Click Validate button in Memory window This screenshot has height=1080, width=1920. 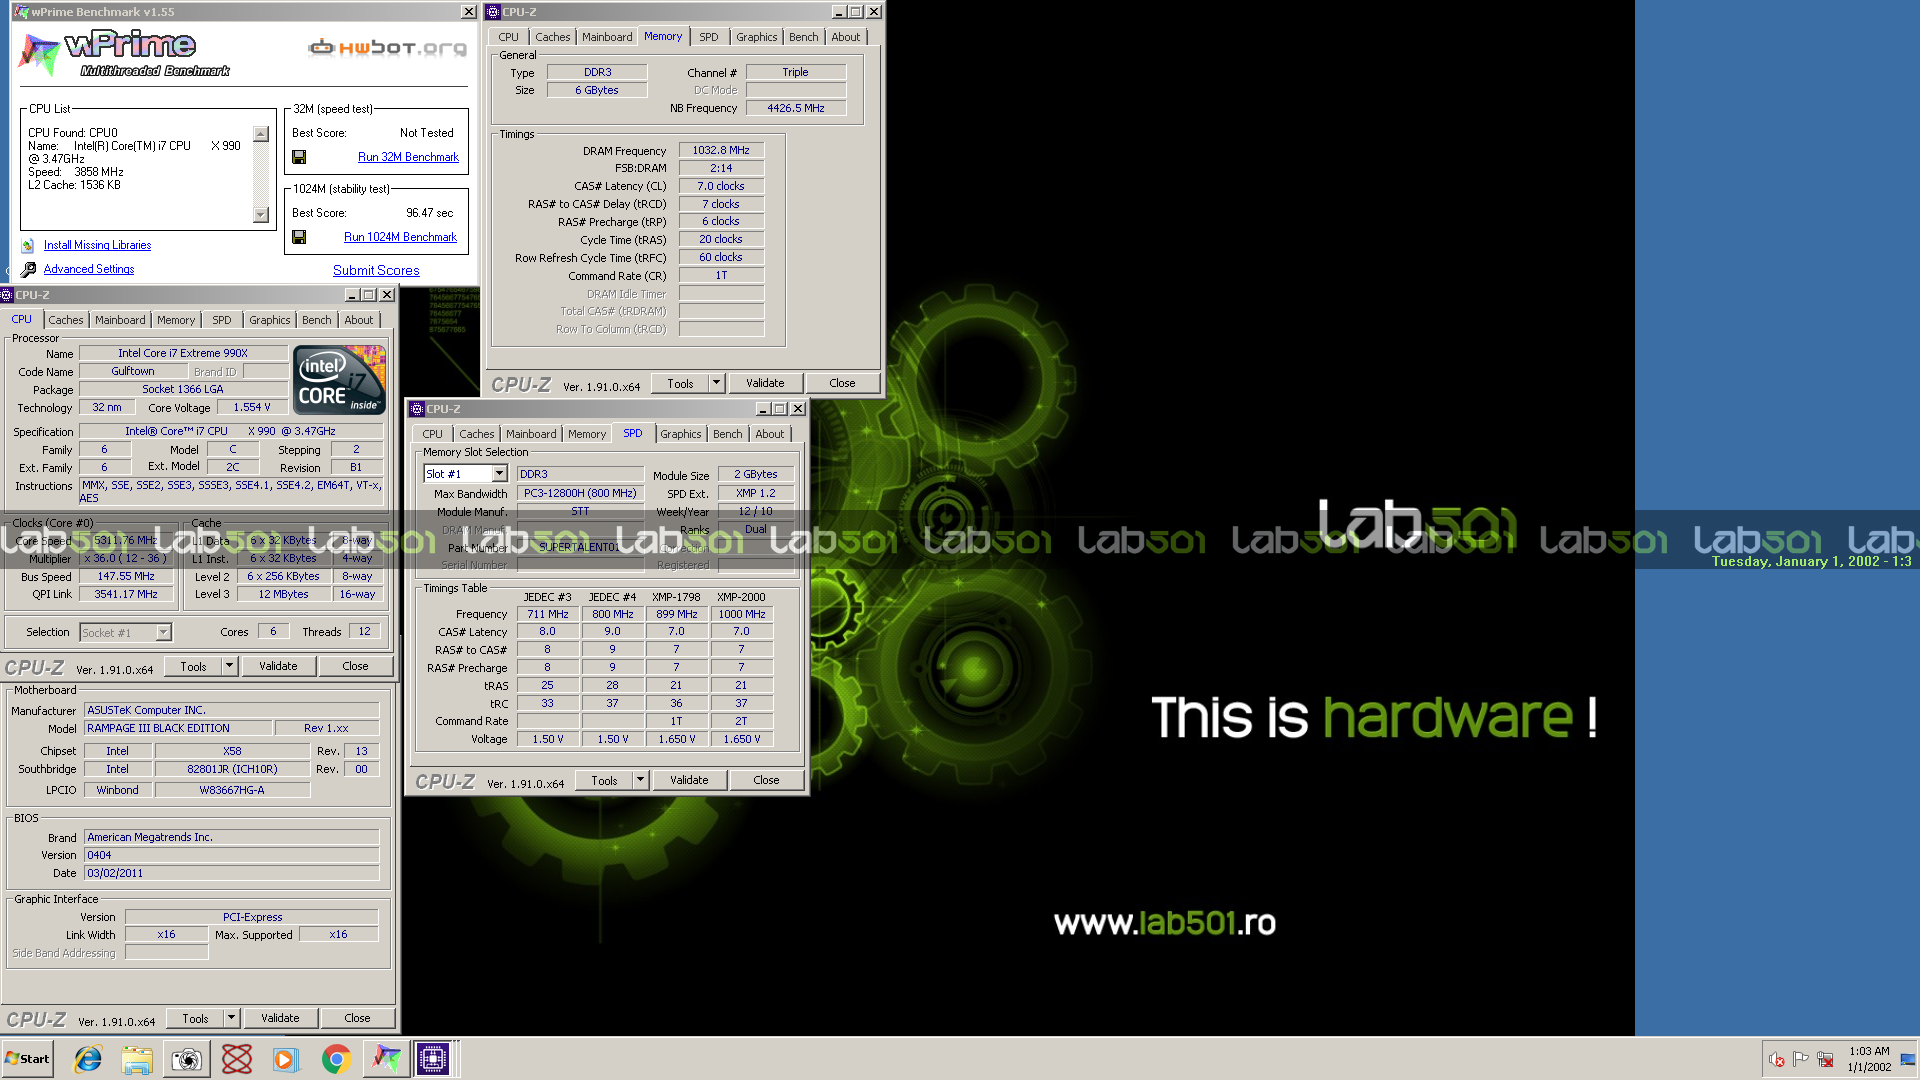click(765, 383)
